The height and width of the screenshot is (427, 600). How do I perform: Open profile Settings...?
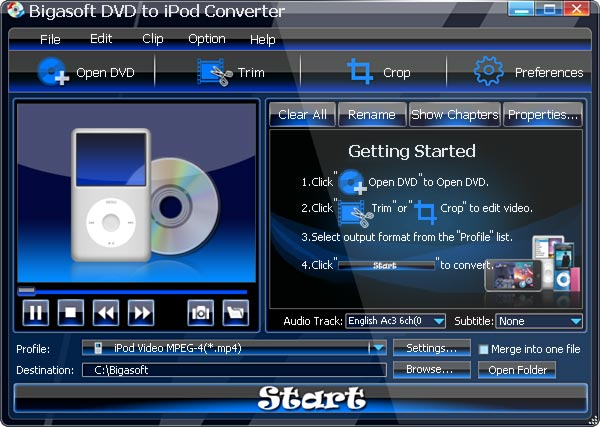click(x=432, y=348)
